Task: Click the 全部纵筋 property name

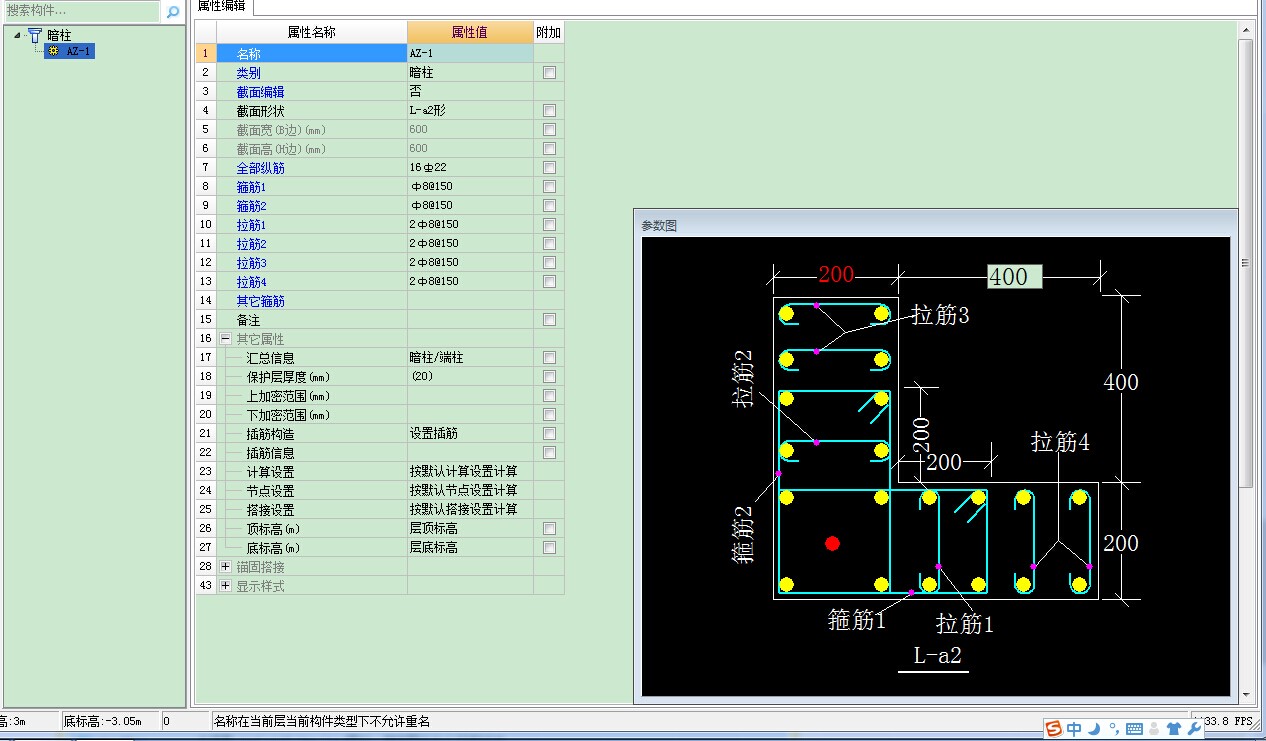Action: (260, 168)
